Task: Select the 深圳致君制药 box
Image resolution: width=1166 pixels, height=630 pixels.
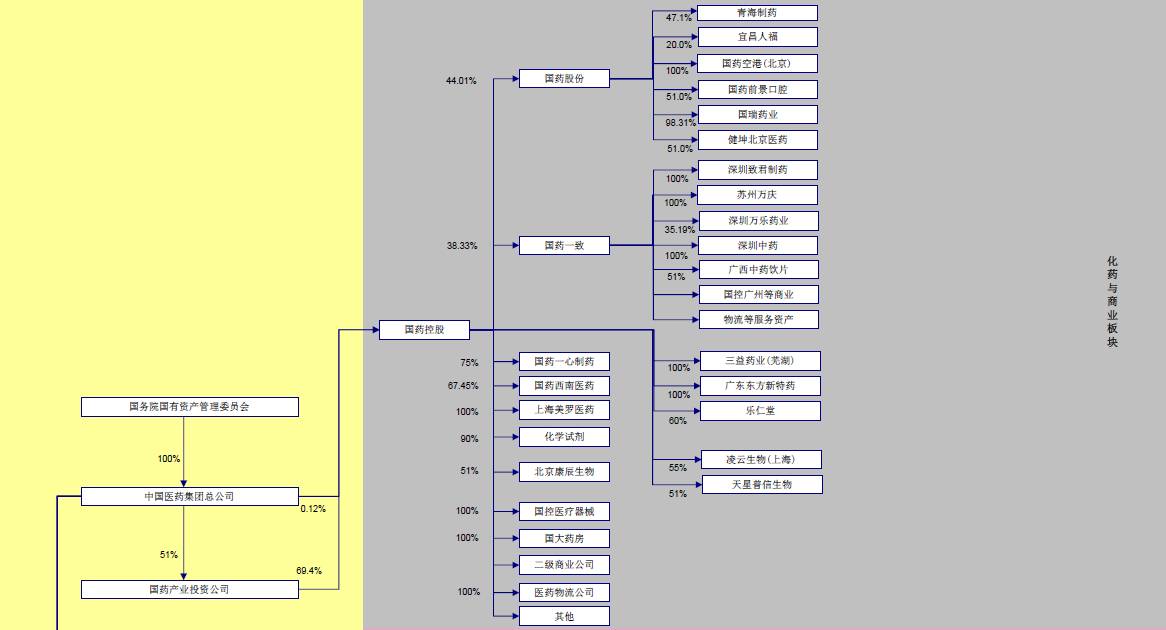Action: [757, 170]
